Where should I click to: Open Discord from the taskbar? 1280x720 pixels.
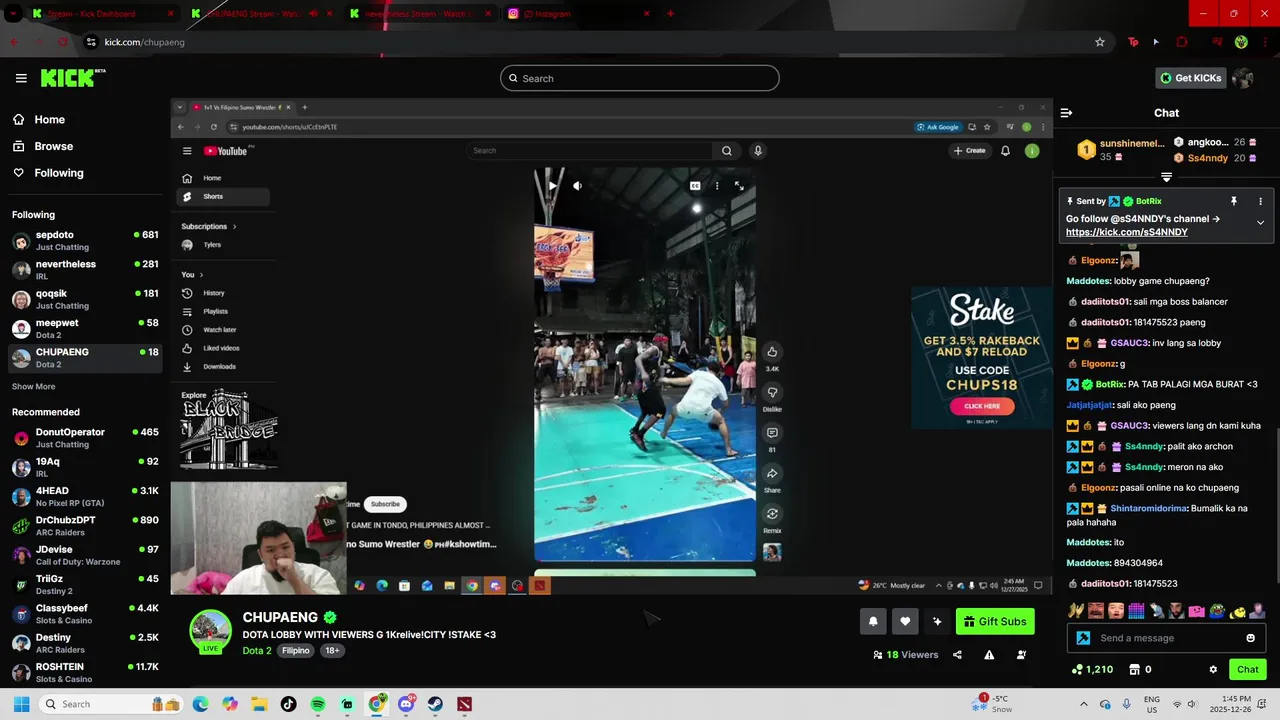(x=406, y=704)
